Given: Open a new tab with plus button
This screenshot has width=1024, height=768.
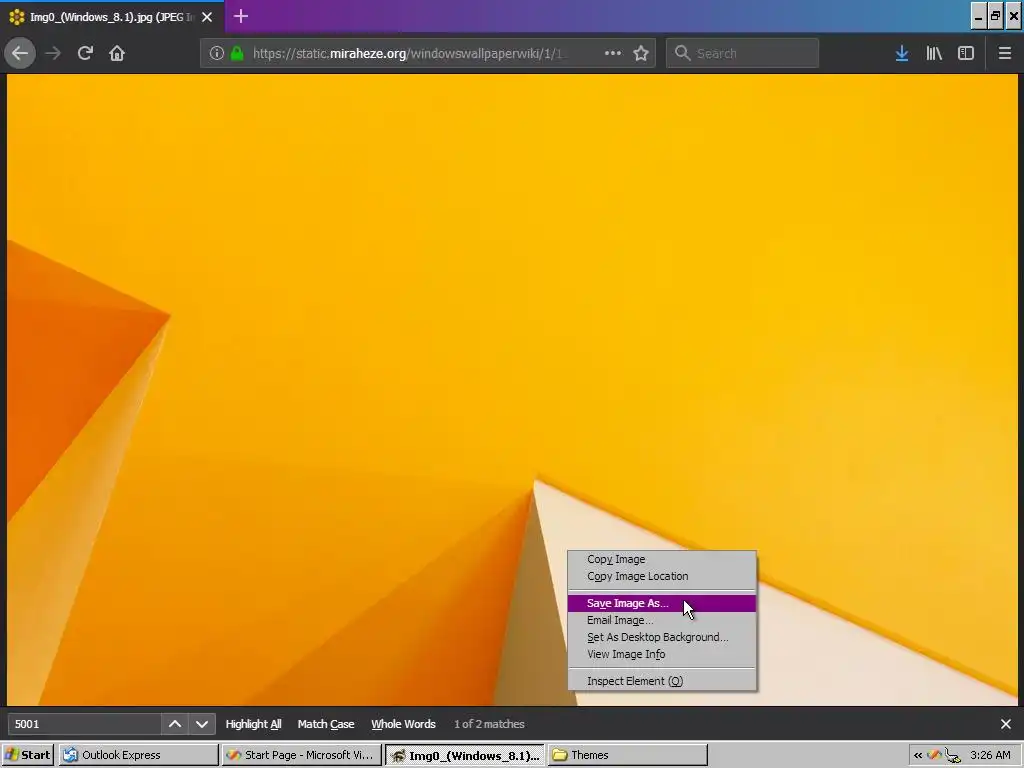Looking at the screenshot, I should tap(241, 16).
